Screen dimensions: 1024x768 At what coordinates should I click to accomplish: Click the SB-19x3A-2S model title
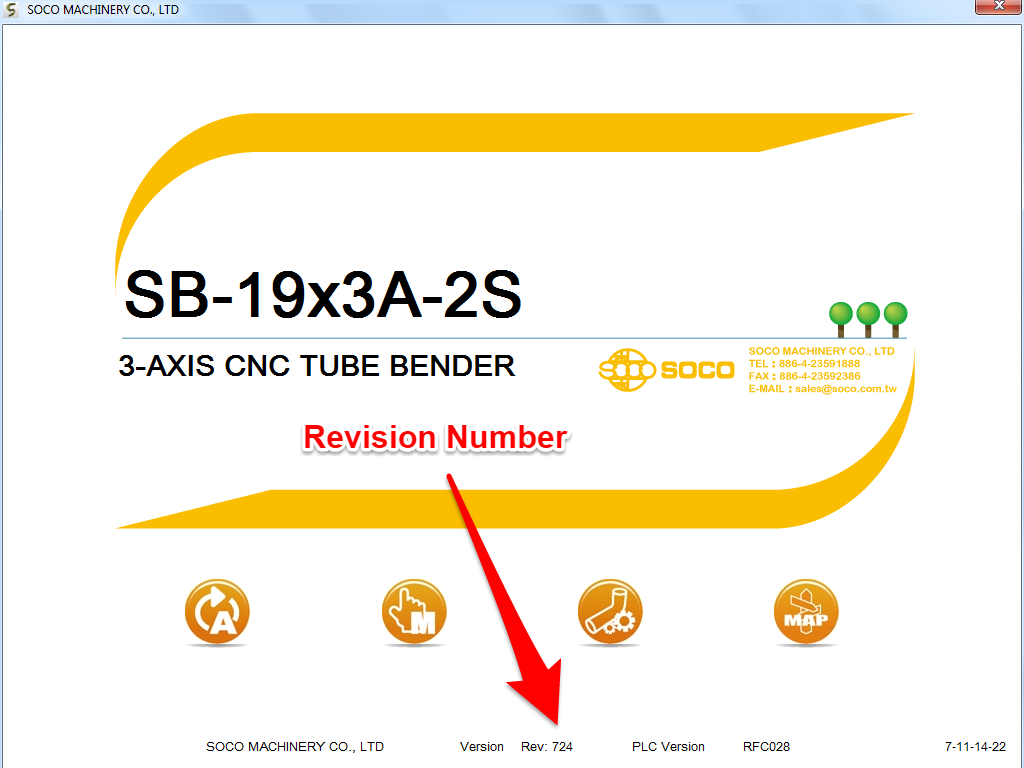click(x=322, y=296)
